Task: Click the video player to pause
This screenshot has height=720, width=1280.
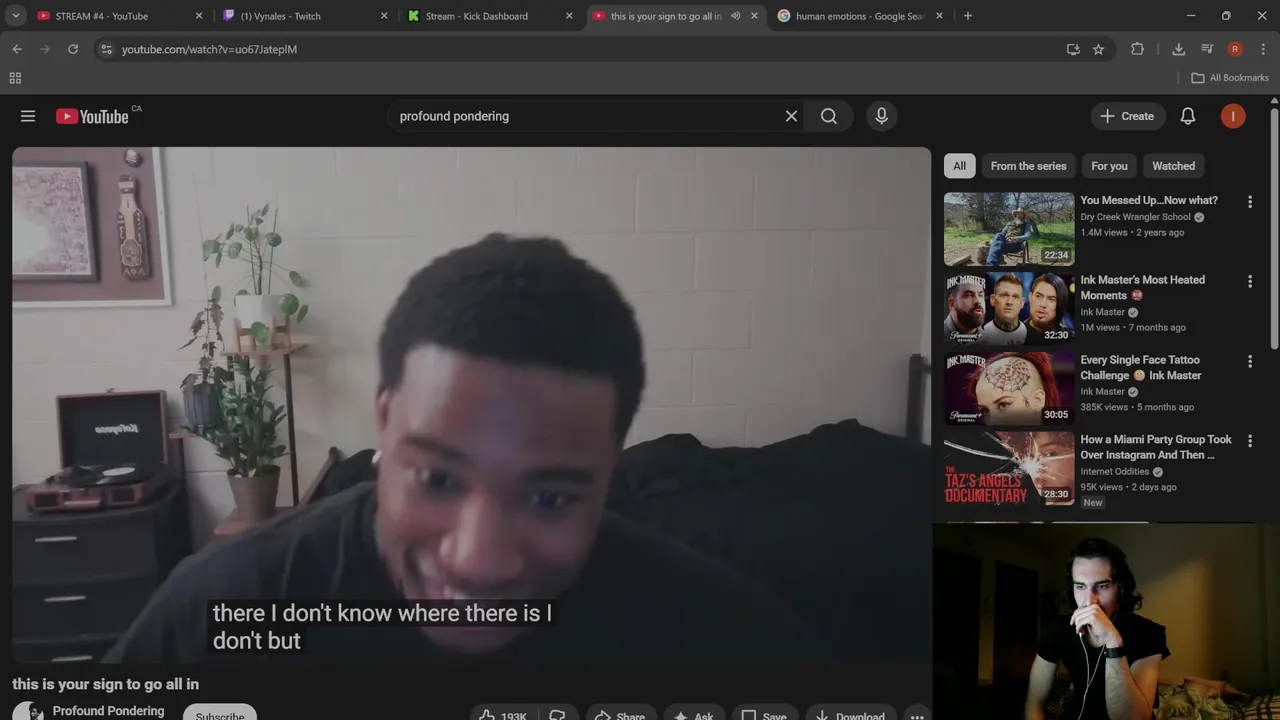Action: pyautogui.click(x=471, y=405)
